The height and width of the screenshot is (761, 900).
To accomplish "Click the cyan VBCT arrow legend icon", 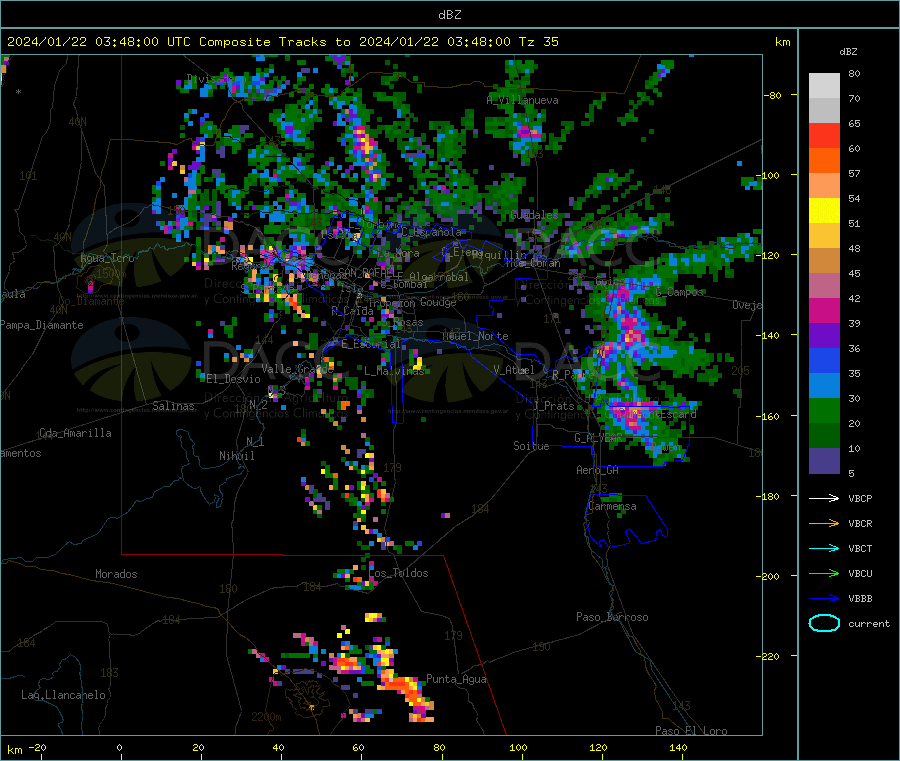I will (x=824, y=549).
